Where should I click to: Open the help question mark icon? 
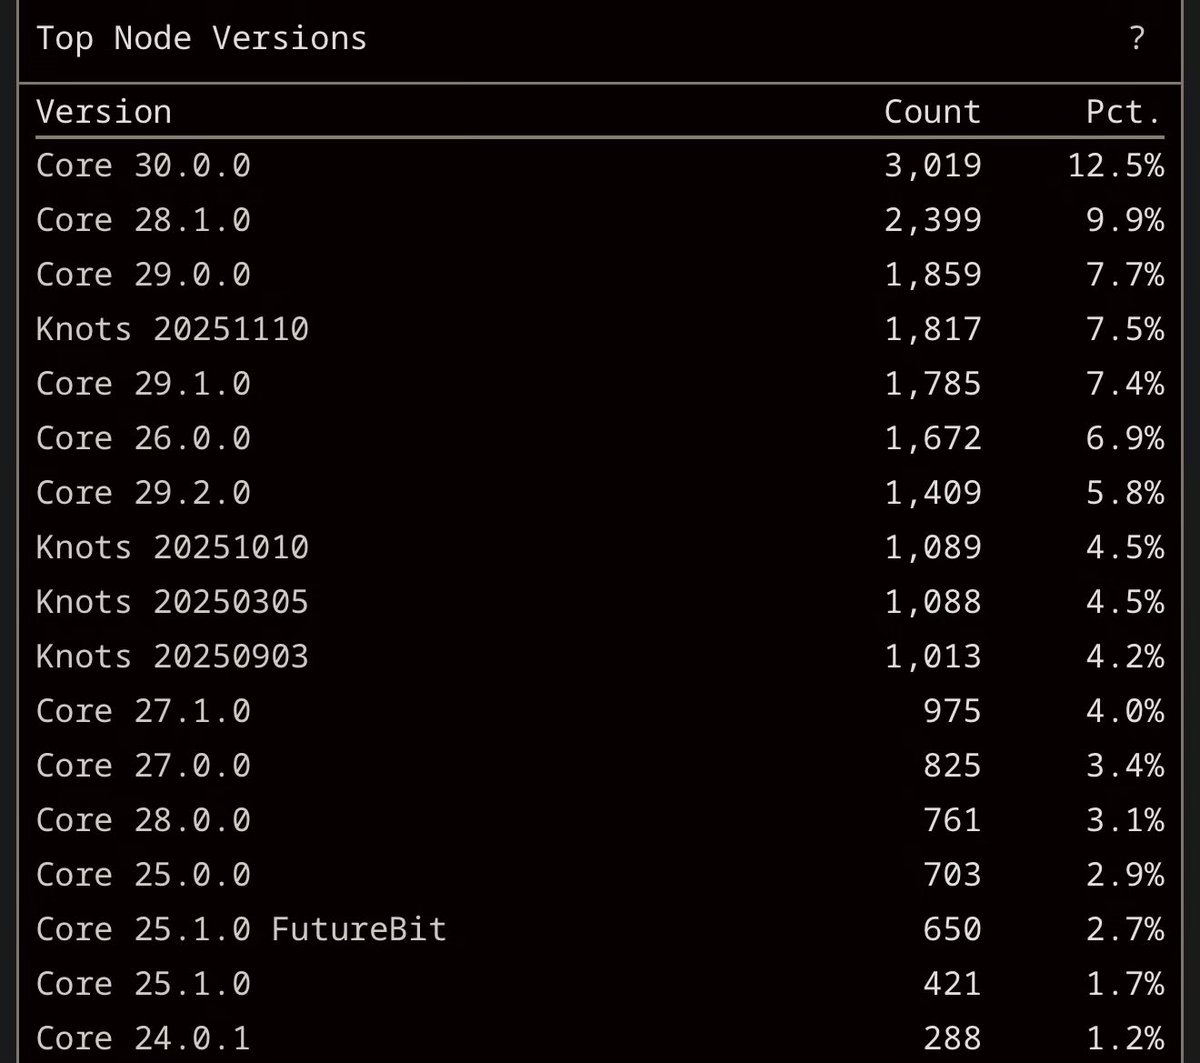[1136, 39]
